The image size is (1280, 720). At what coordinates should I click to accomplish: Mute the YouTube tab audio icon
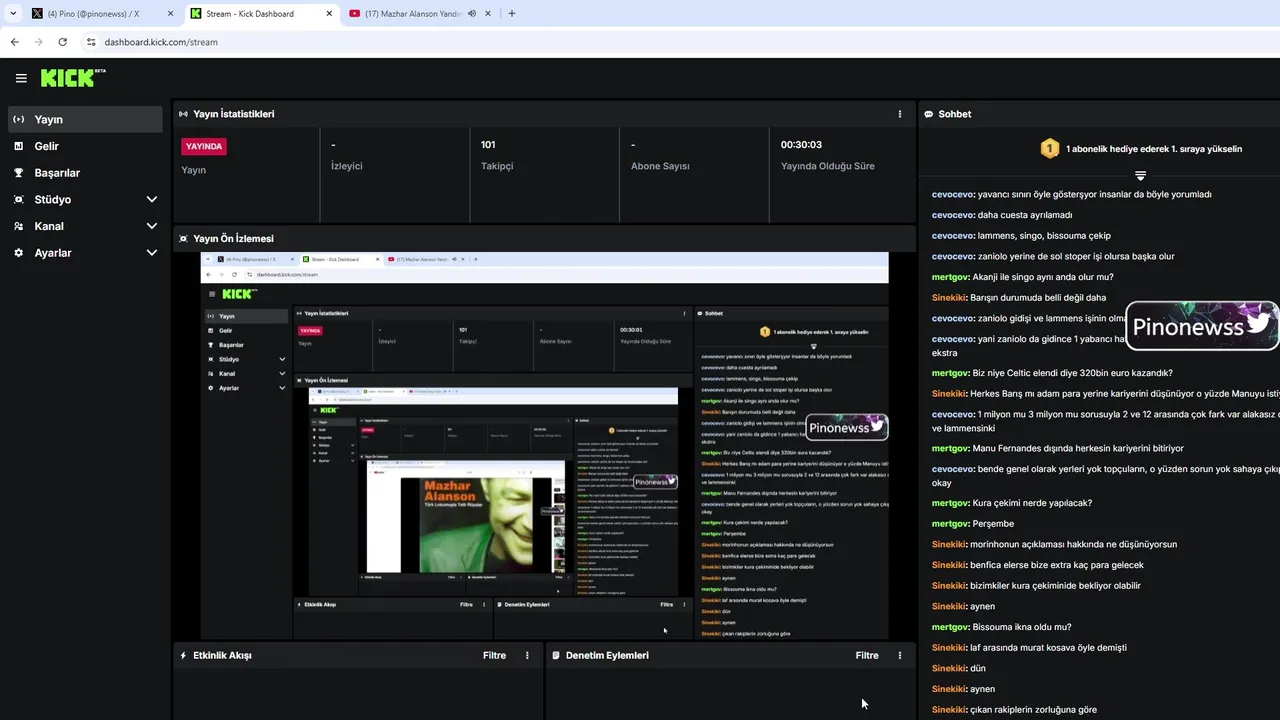click(471, 14)
